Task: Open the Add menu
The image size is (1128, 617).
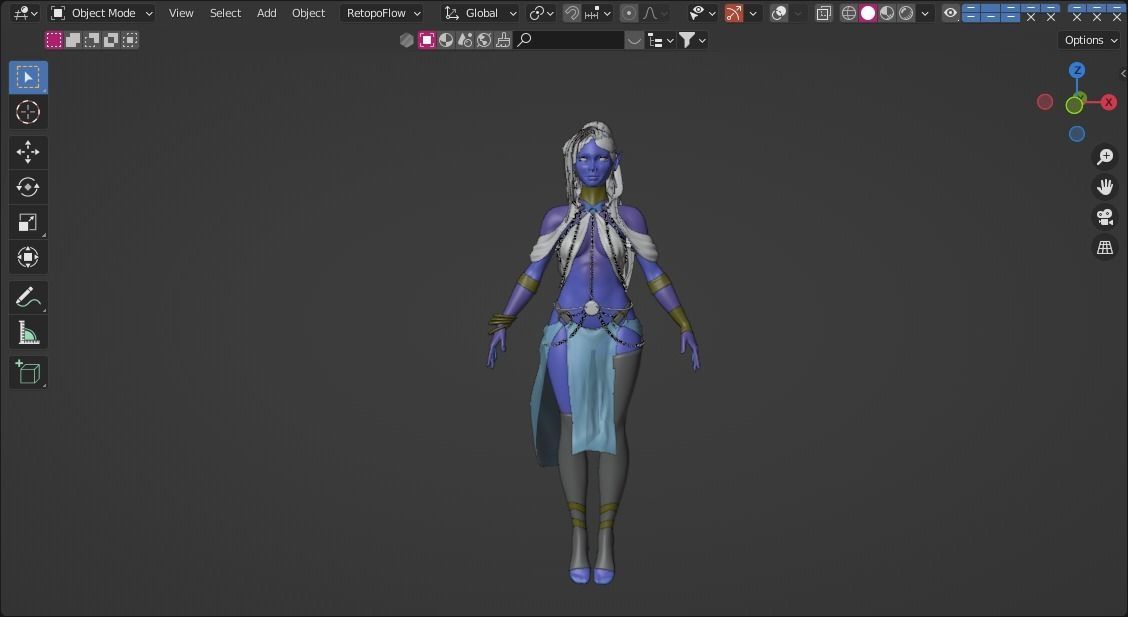Action: point(266,13)
